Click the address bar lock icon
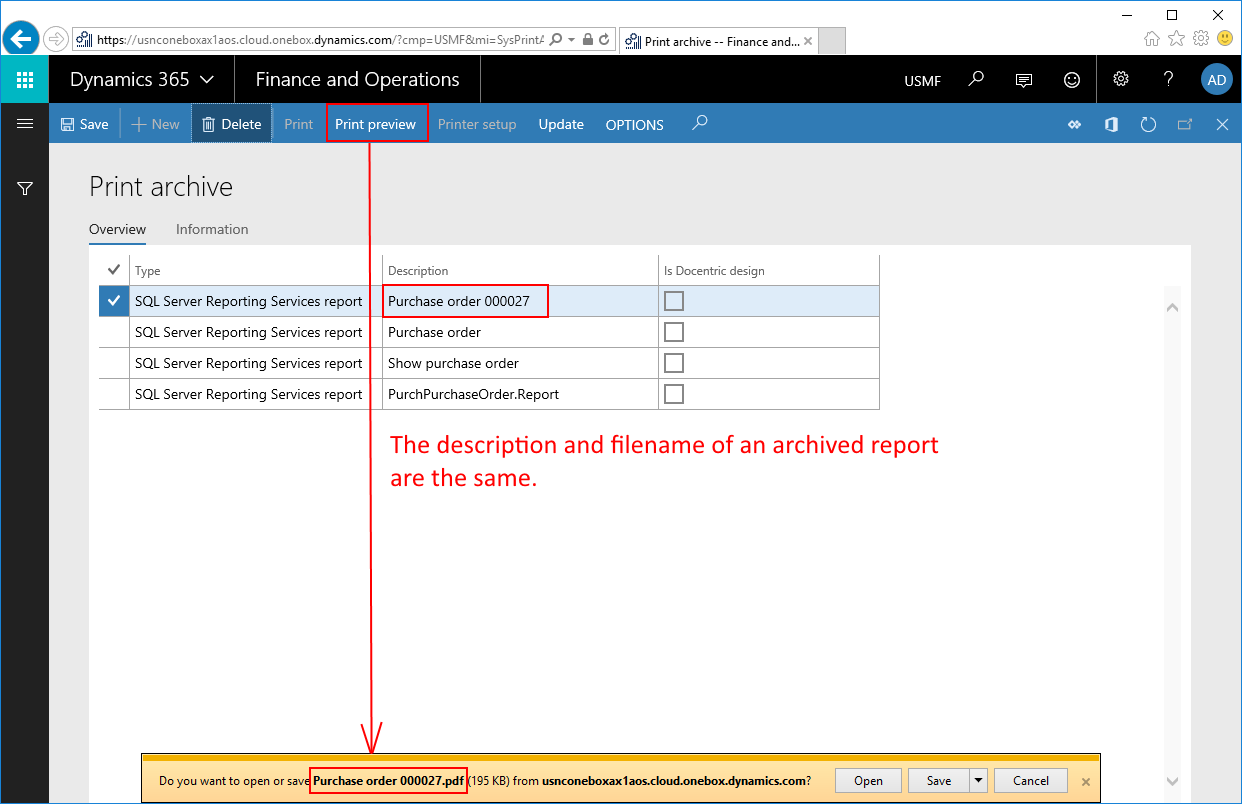Viewport: 1242px width, 804px height. (588, 40)
